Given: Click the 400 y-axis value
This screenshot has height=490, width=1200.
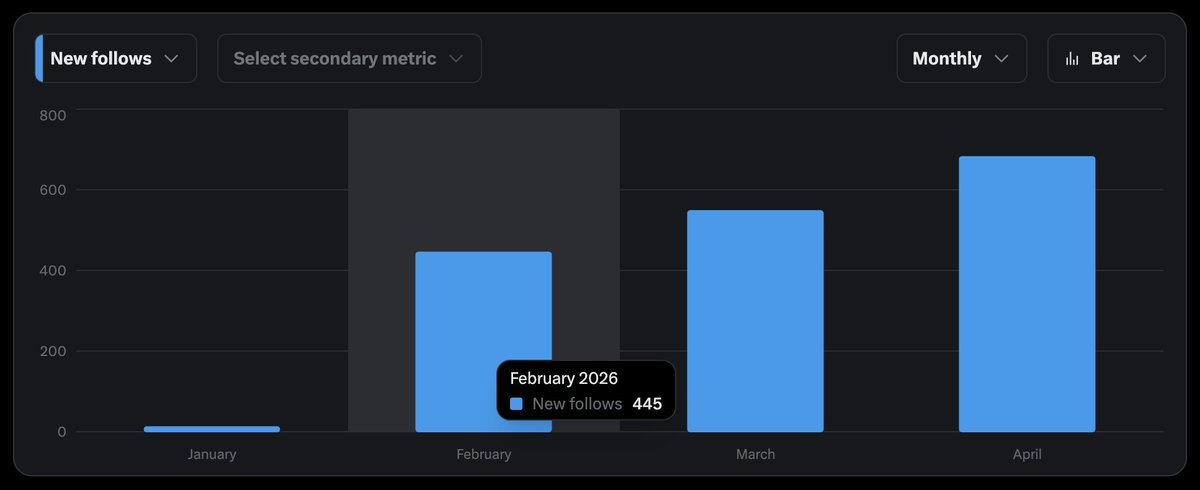Looking at the screenshot, I should pyautogui.click(x=53, y=270).
